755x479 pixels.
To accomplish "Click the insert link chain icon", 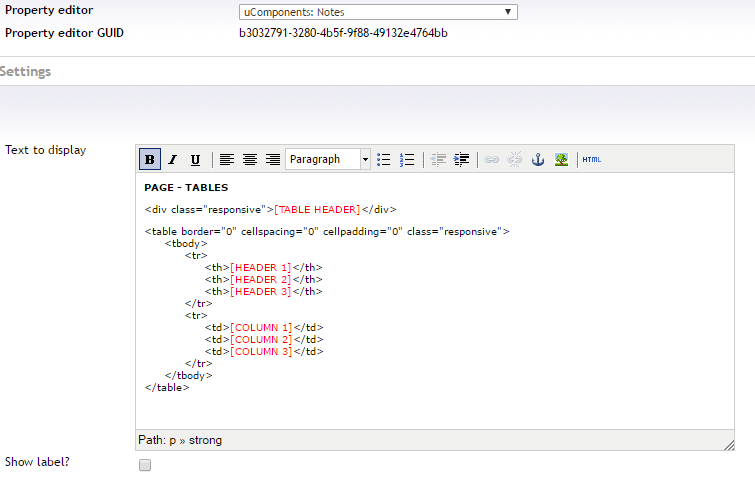I will pyautogui.click(x=491, y=160).
